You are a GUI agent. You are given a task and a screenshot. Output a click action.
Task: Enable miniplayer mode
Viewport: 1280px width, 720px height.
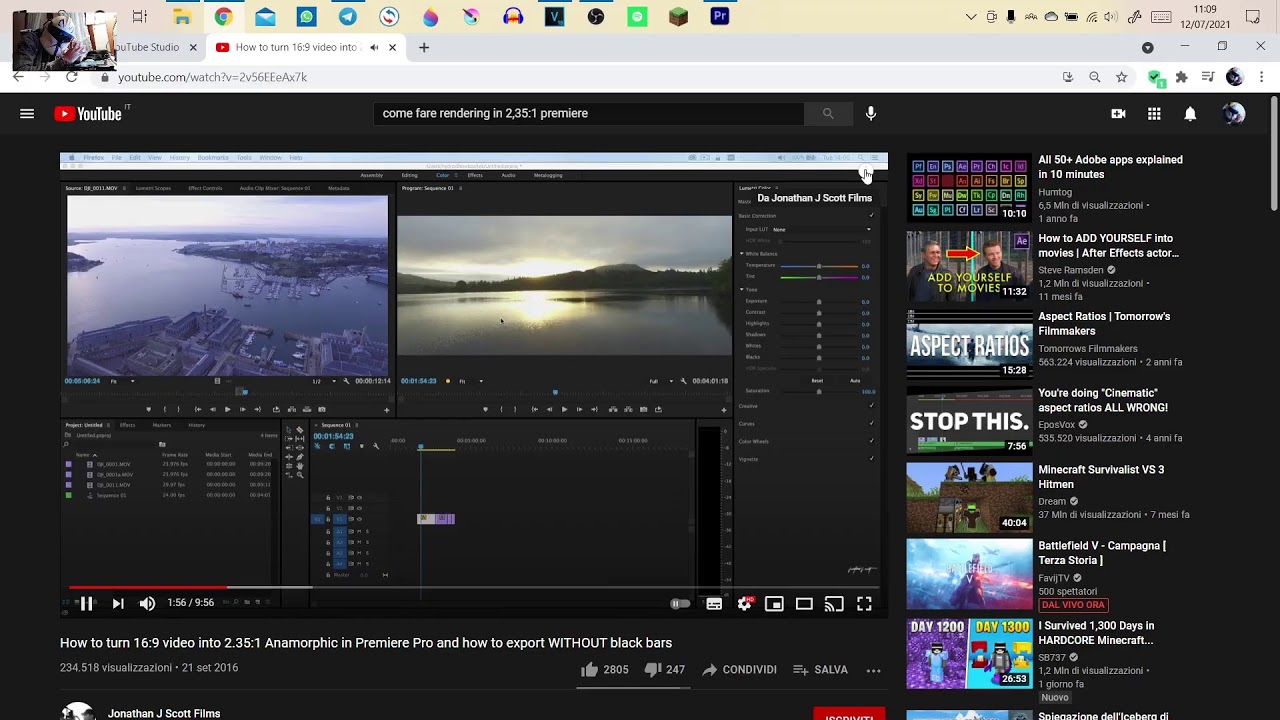(x=774, y=604)
